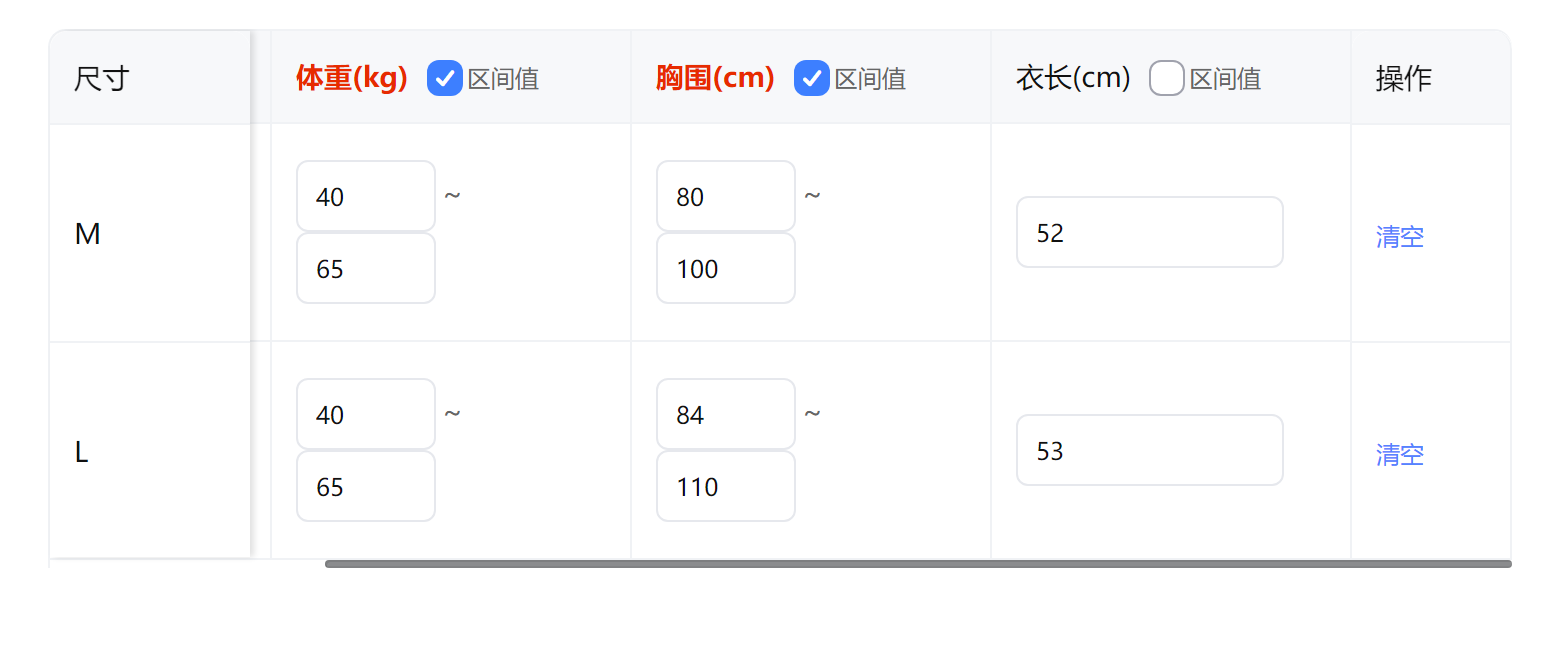Click M row garment length field (52)
This screenshot has height=646, width=1566.
1149,232
